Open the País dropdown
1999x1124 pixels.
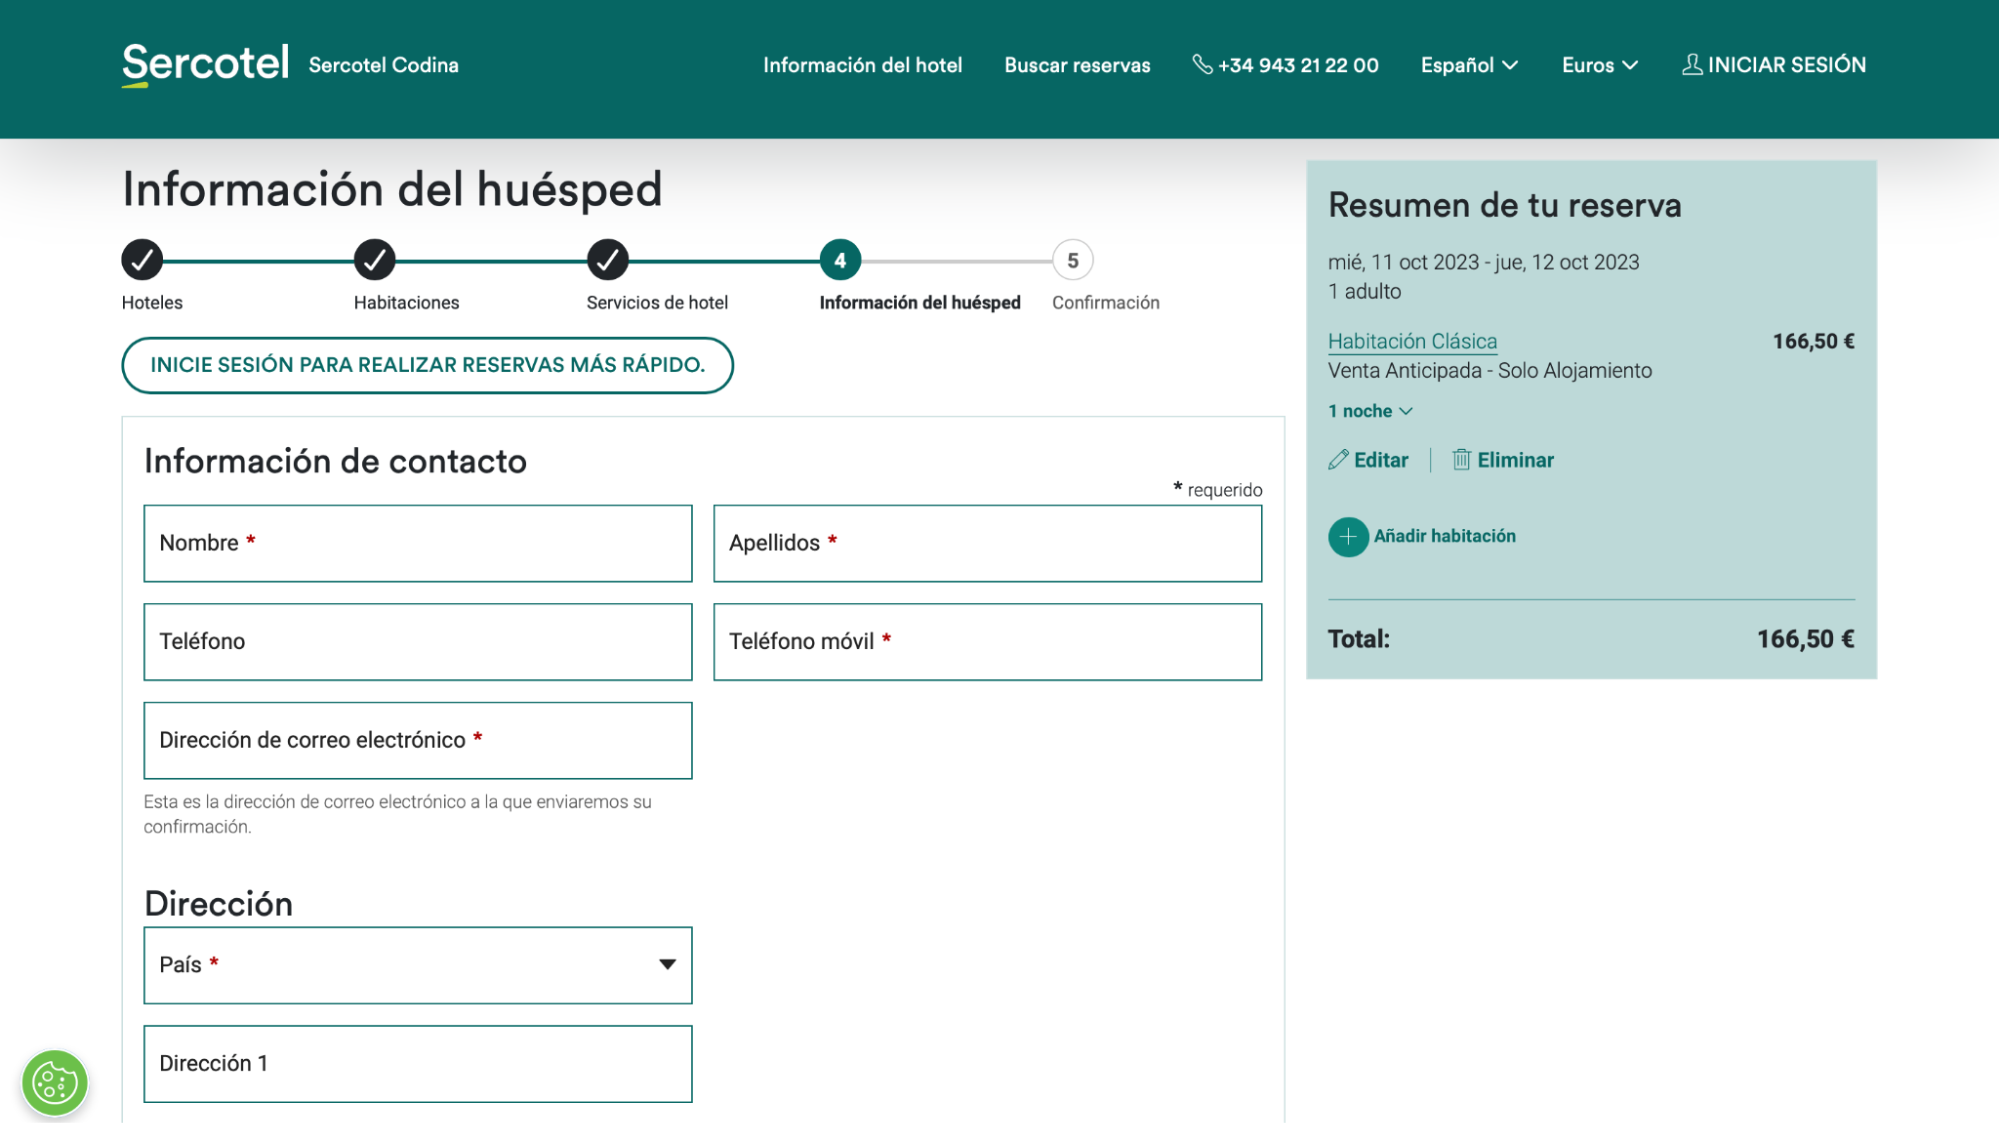click(x=418, y=965)
